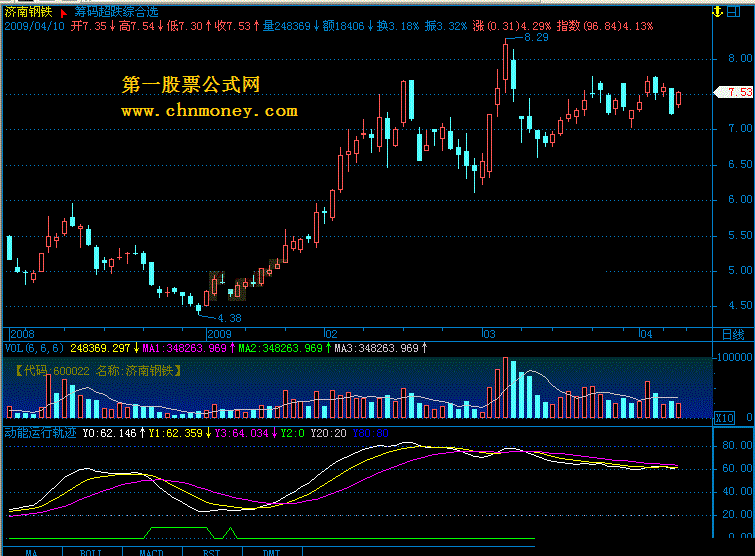
Task: Click the 收7.53 close price text
Action: [233, 26]
